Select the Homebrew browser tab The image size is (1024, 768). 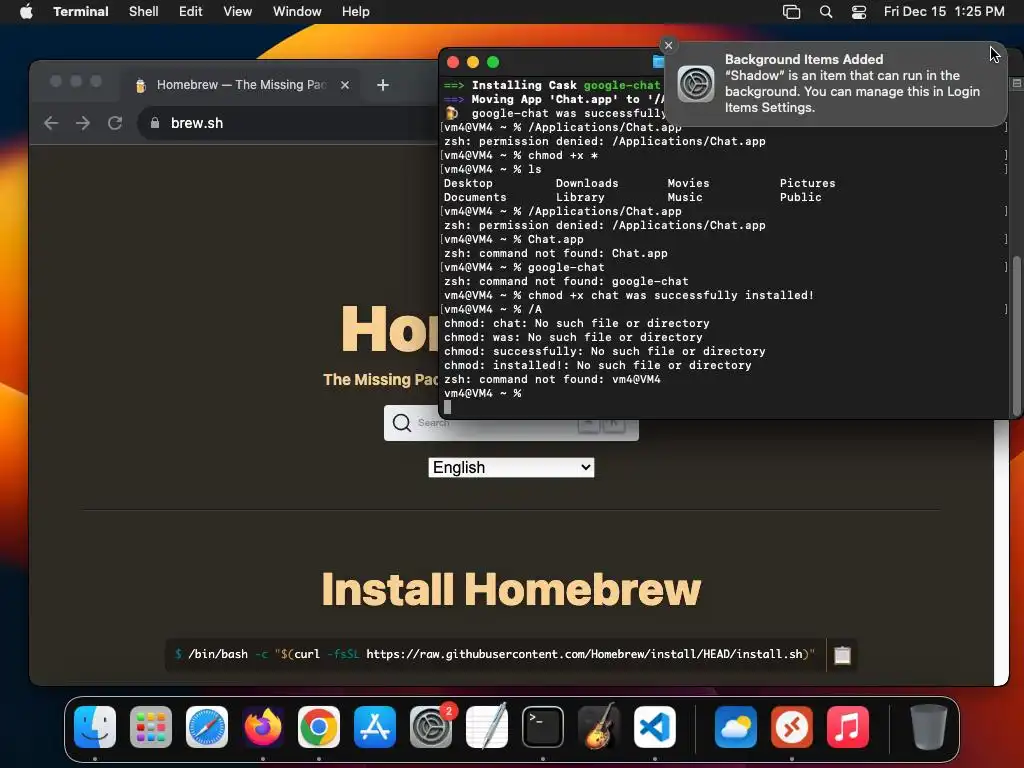tap(242, 85)
